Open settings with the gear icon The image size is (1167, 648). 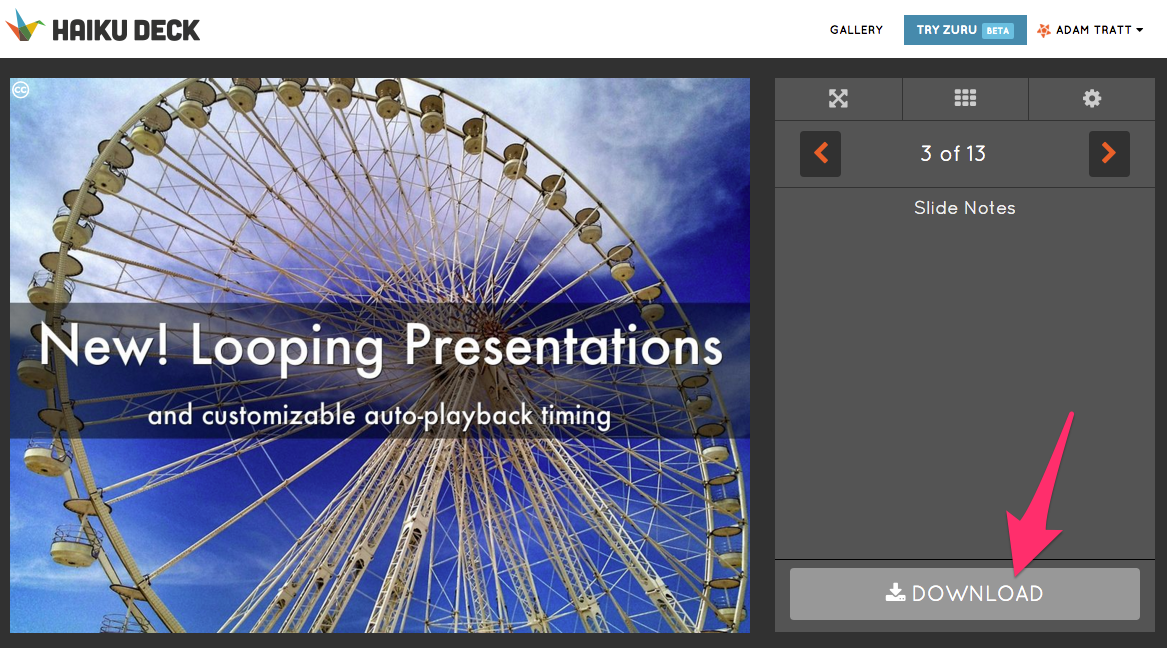pyautogui.click(x=1092, y=98)
